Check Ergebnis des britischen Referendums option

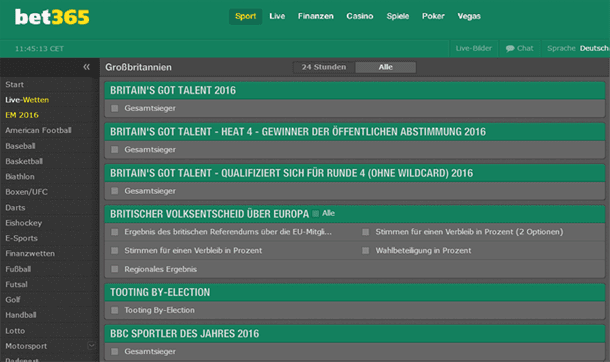pyautogui.click(x=115, y=232)
